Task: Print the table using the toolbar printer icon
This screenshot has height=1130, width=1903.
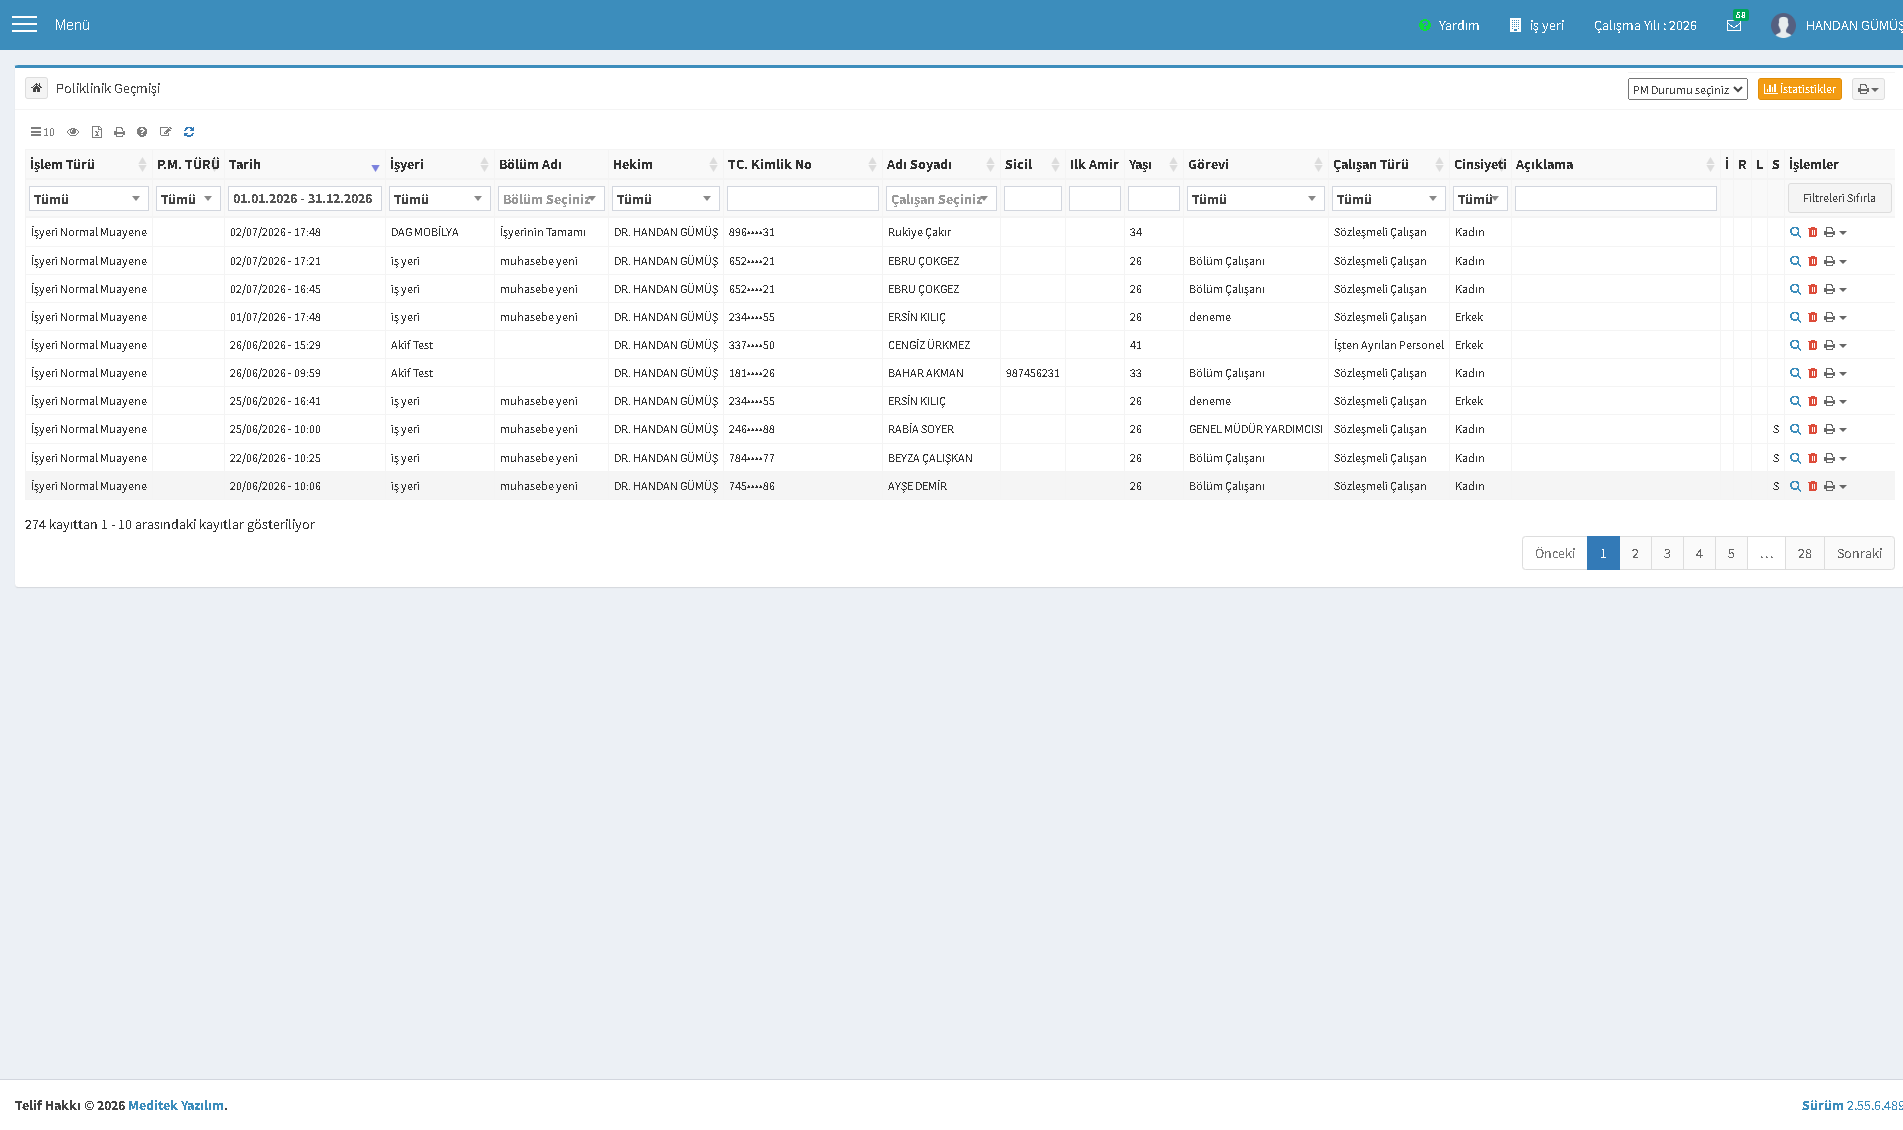Action: tap(119, 132)
